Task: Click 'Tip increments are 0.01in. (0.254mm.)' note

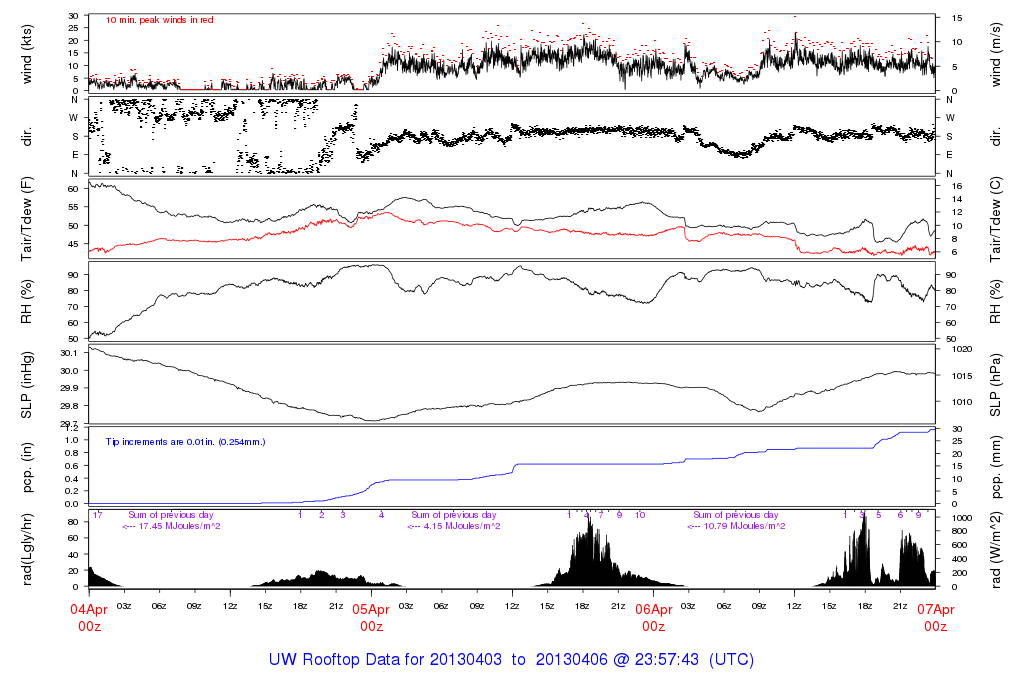Action: (x=185, y=442)
